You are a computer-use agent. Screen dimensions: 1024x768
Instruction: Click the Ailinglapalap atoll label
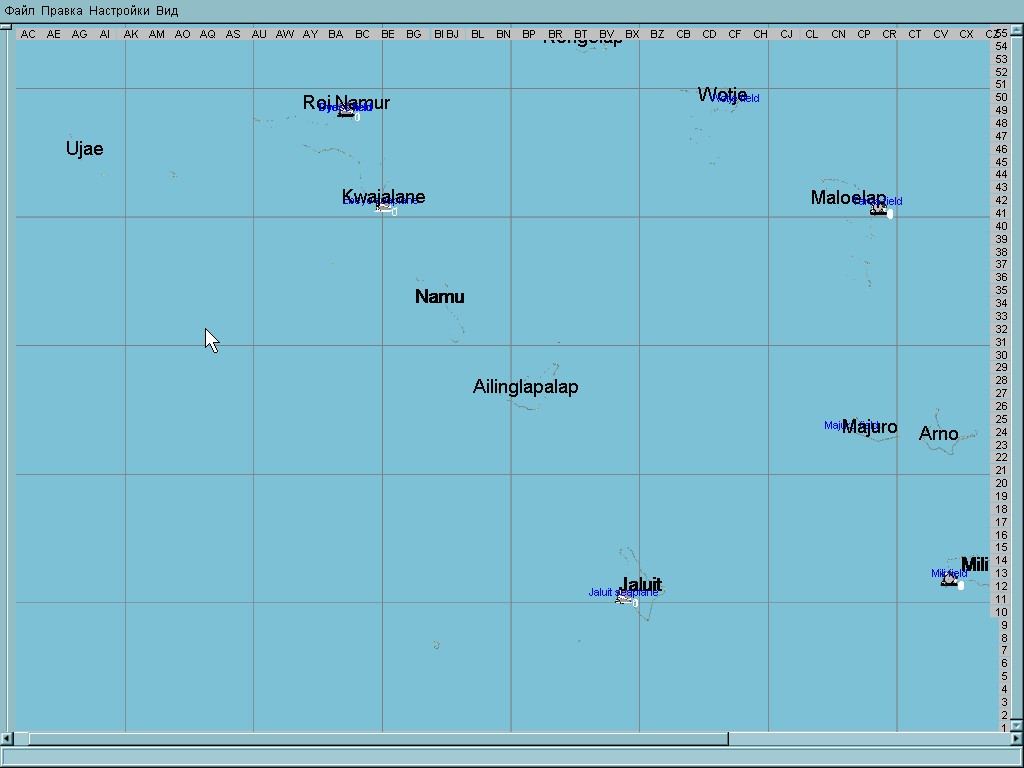tap(526, 387)
